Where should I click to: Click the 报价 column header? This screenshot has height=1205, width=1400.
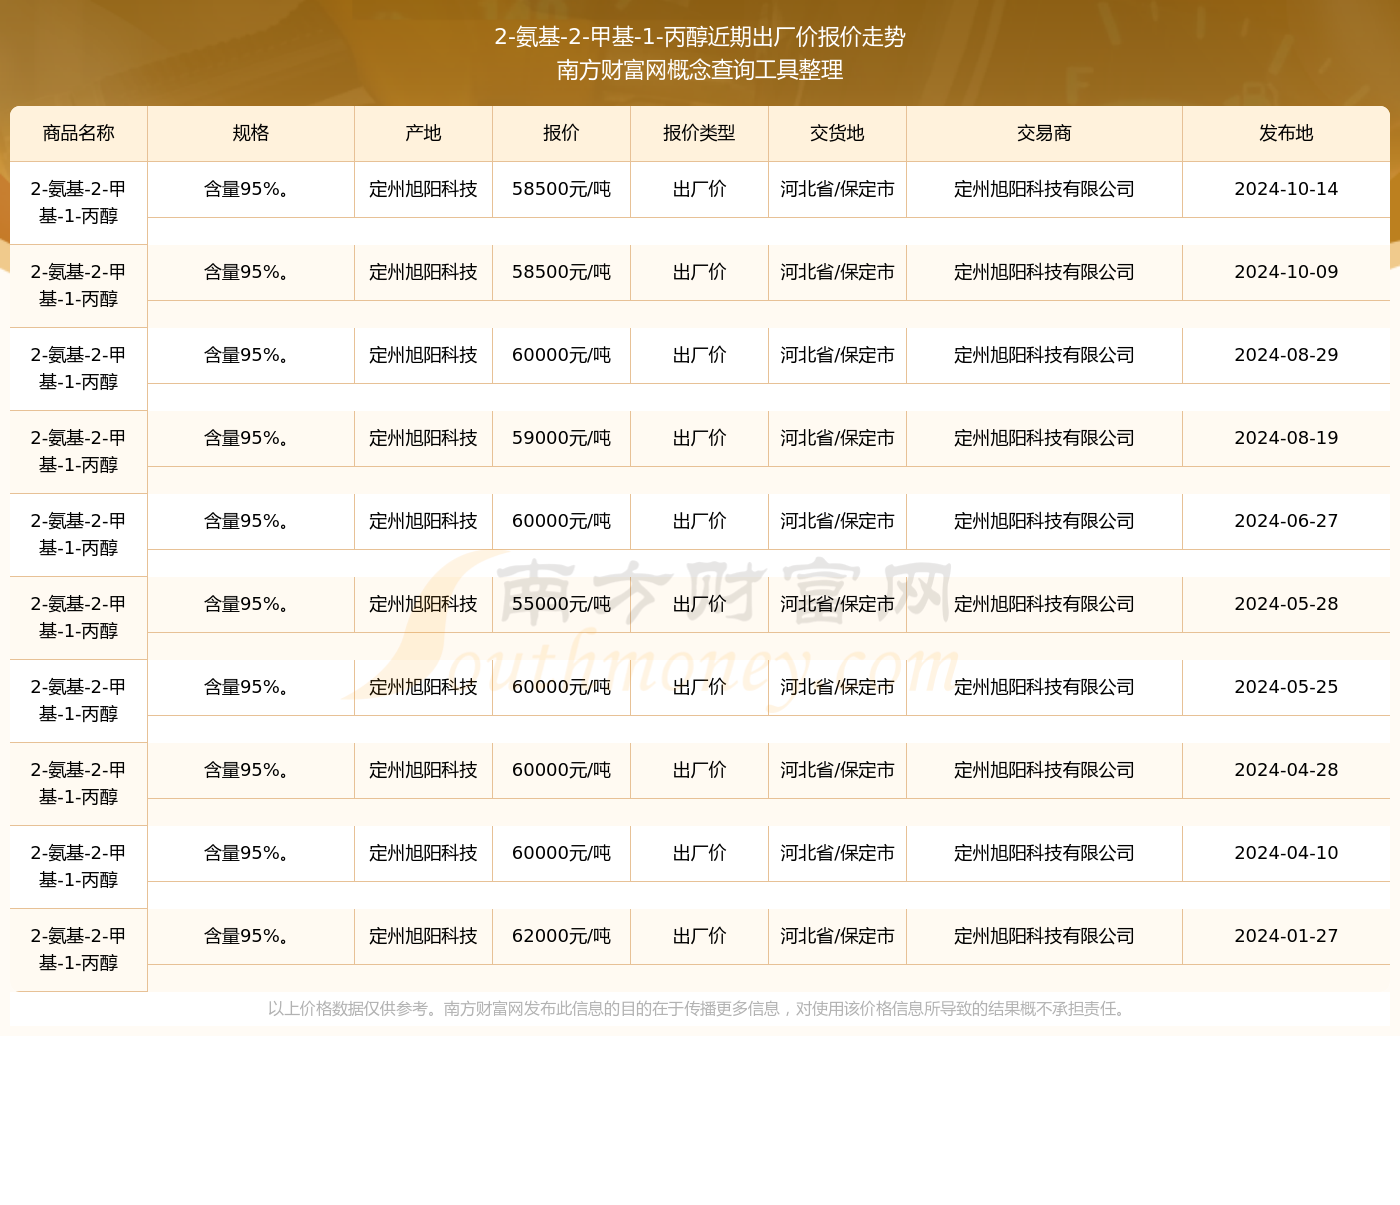click(561, 133)
